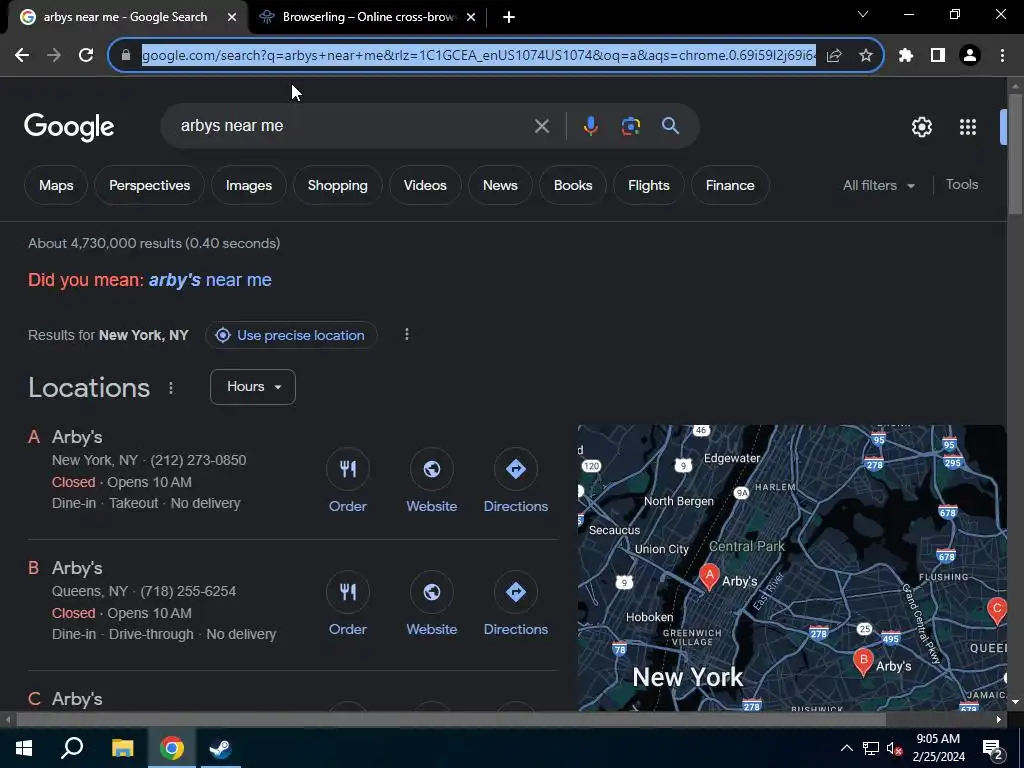Open Order for Arby's New York
This screenshot has height=768, width=1024.
[347, 481]
